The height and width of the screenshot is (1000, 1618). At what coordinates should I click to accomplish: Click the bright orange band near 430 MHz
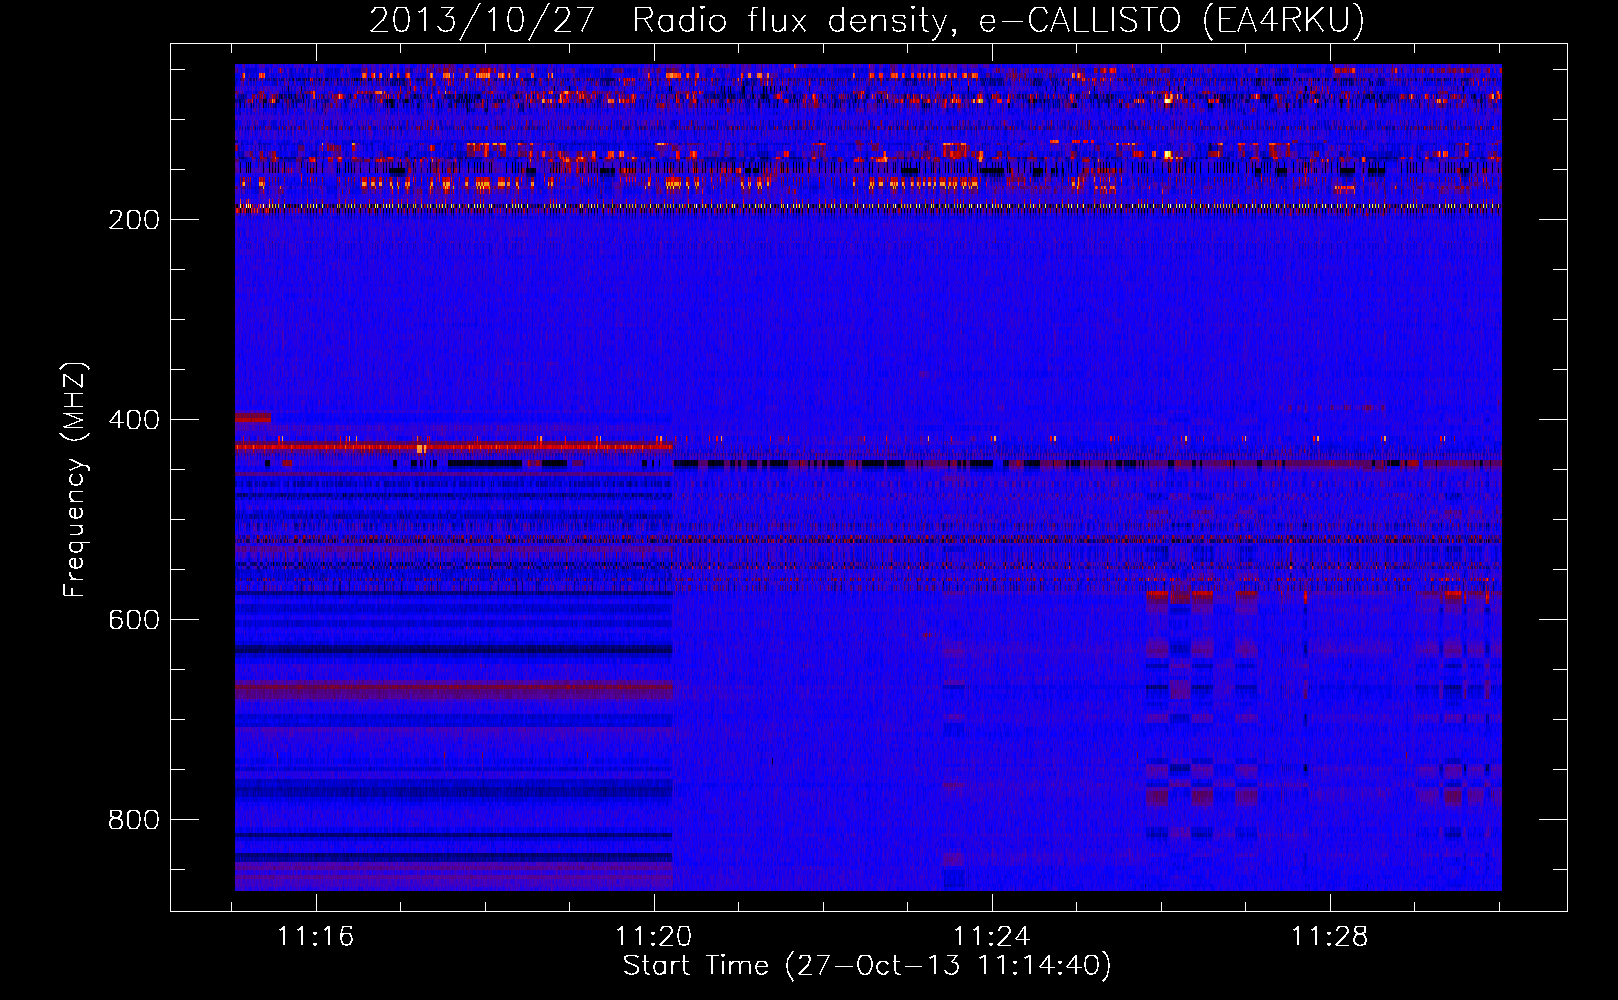450,446
